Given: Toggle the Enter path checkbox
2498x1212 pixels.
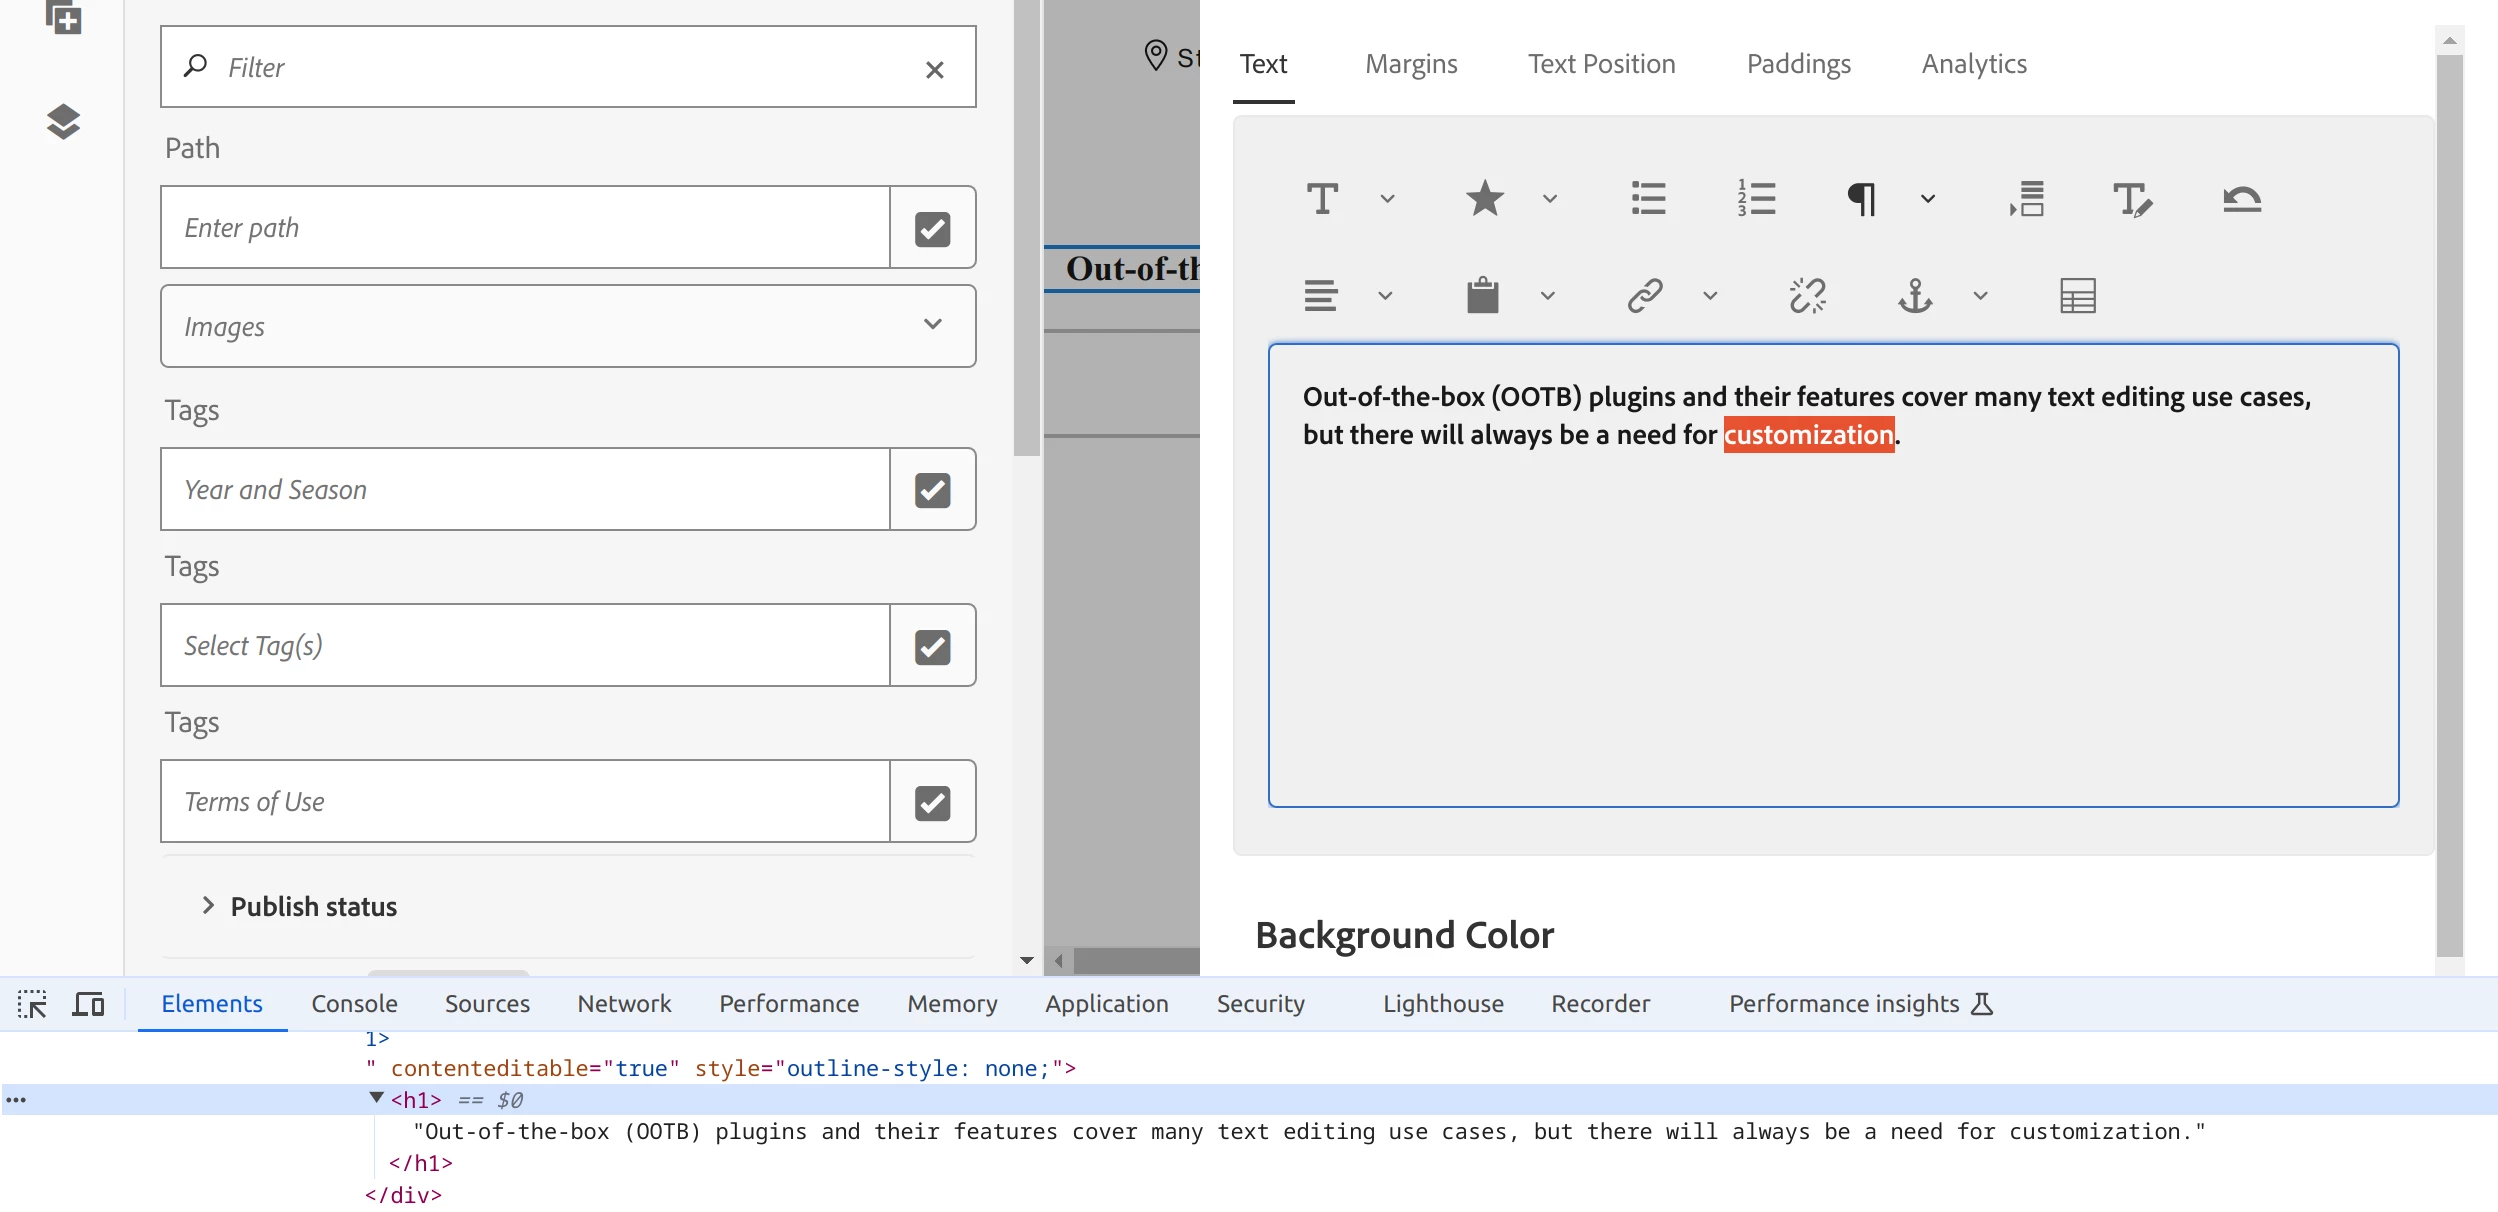Looking at the screenshot, I should click(932, 228).
